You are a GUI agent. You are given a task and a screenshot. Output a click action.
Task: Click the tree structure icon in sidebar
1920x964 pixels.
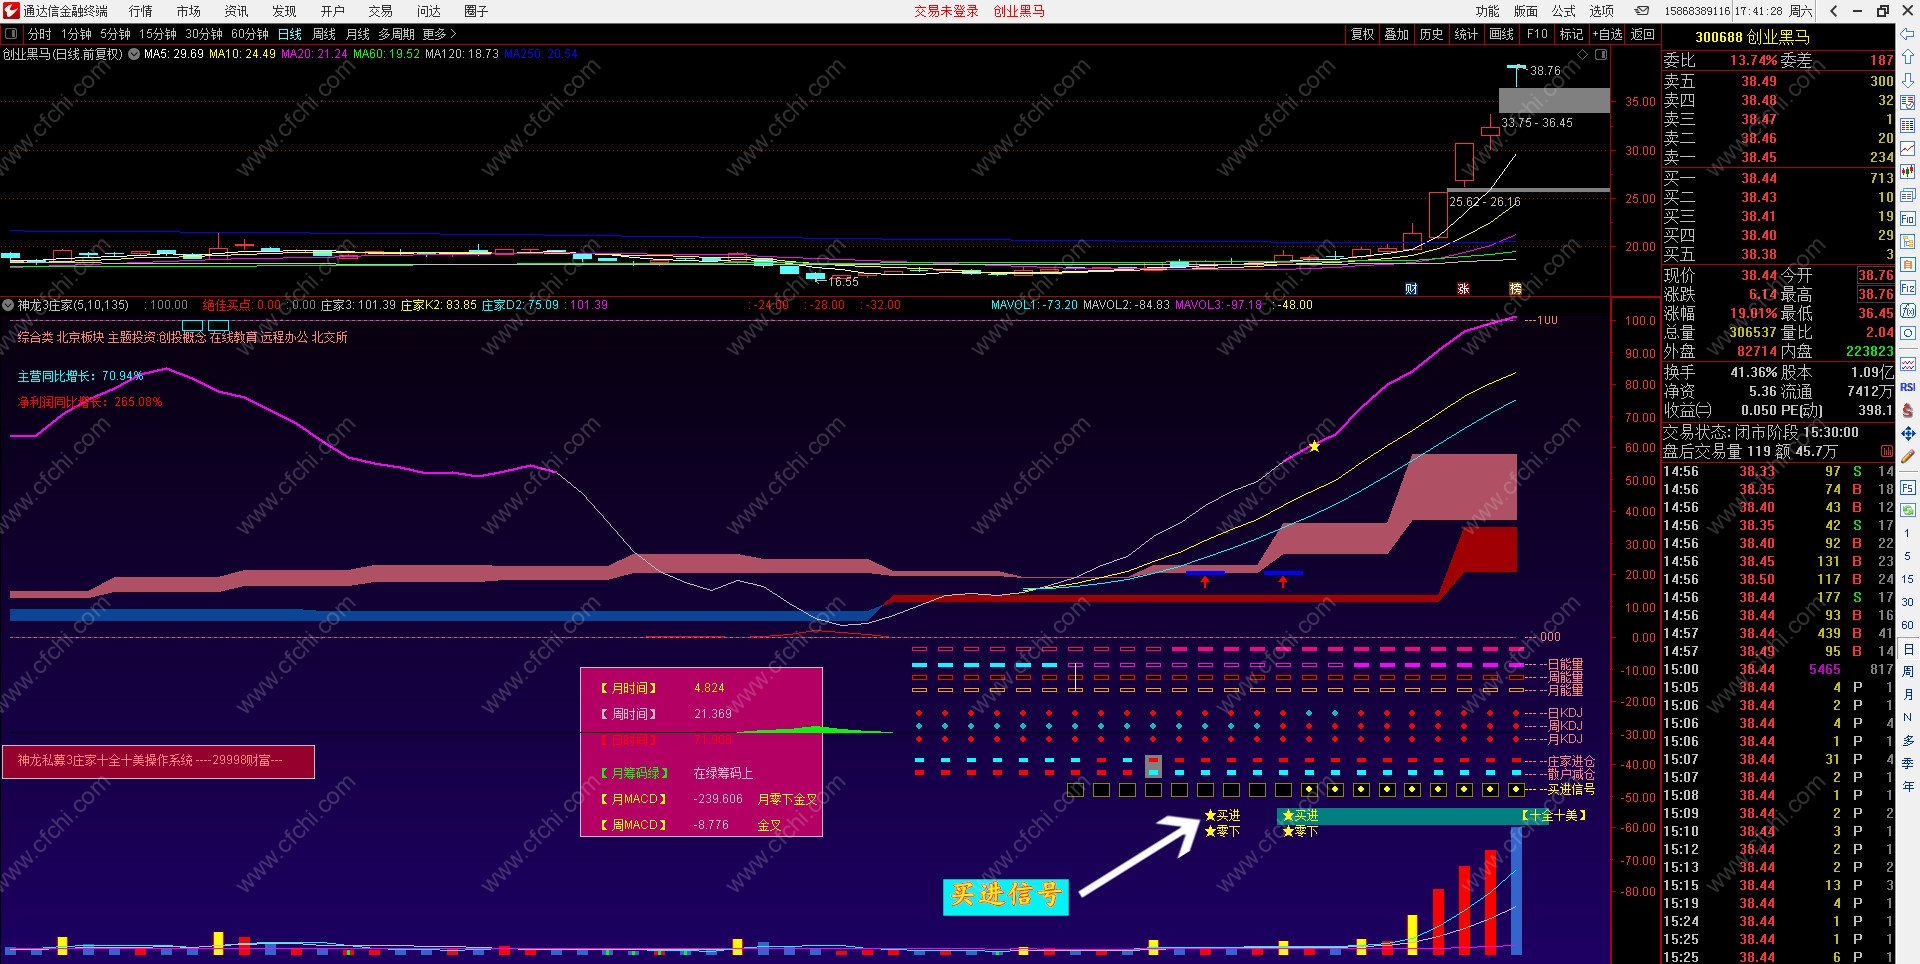coord(1908,242)
